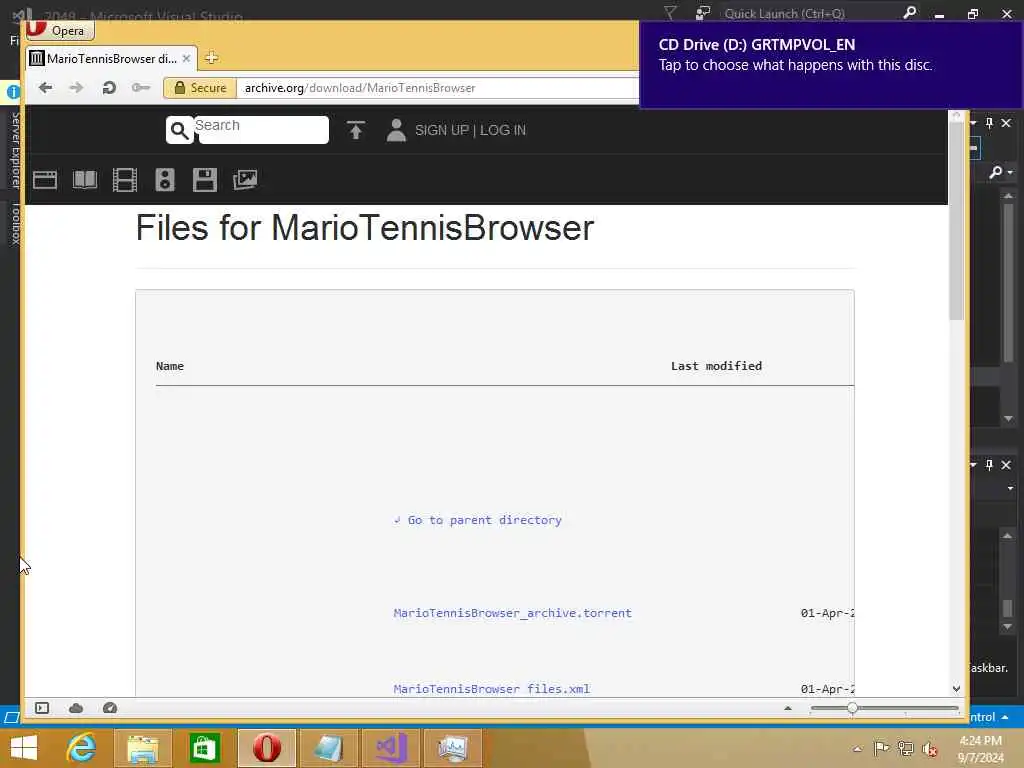Screen dimensions: 1024x768
Task: Open a new Opera tab
Action: [211, 58]
